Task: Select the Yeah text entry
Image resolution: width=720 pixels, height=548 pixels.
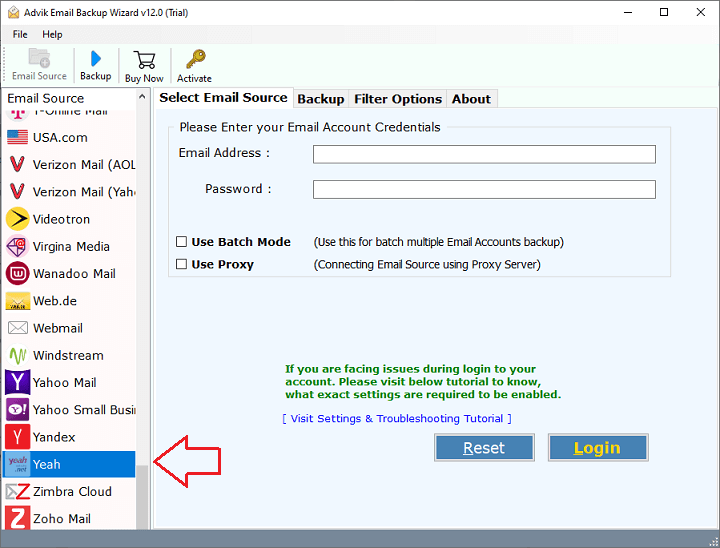Action: [46, 464]
